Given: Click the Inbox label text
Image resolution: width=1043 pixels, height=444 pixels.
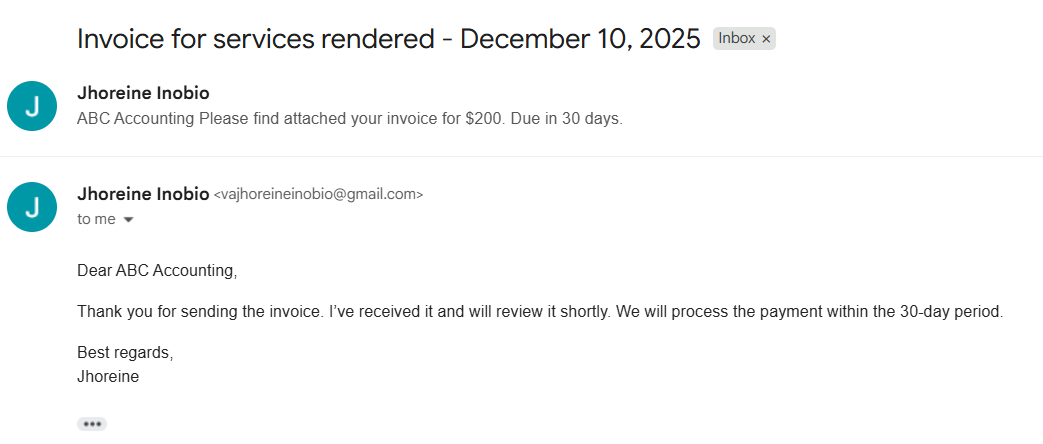Looking at the screenshot, I should tap(736, 39).
